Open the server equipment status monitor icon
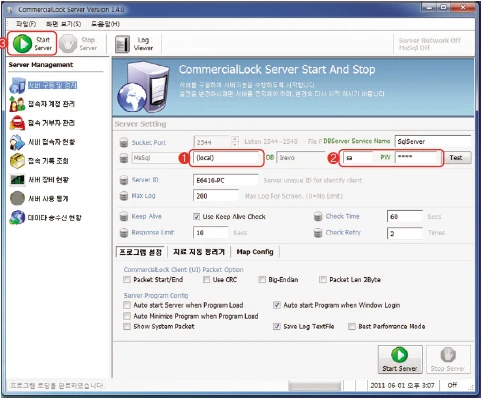This screenshot has width=482, height=399. tap(17, 180)
